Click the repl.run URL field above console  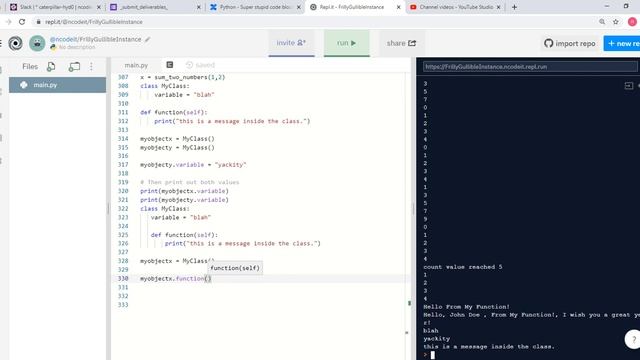[530, 67]
